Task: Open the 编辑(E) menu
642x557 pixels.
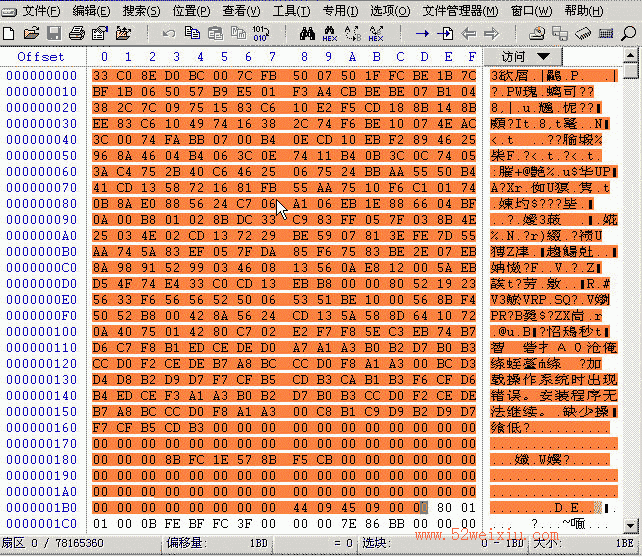Action: pos(91,11)
